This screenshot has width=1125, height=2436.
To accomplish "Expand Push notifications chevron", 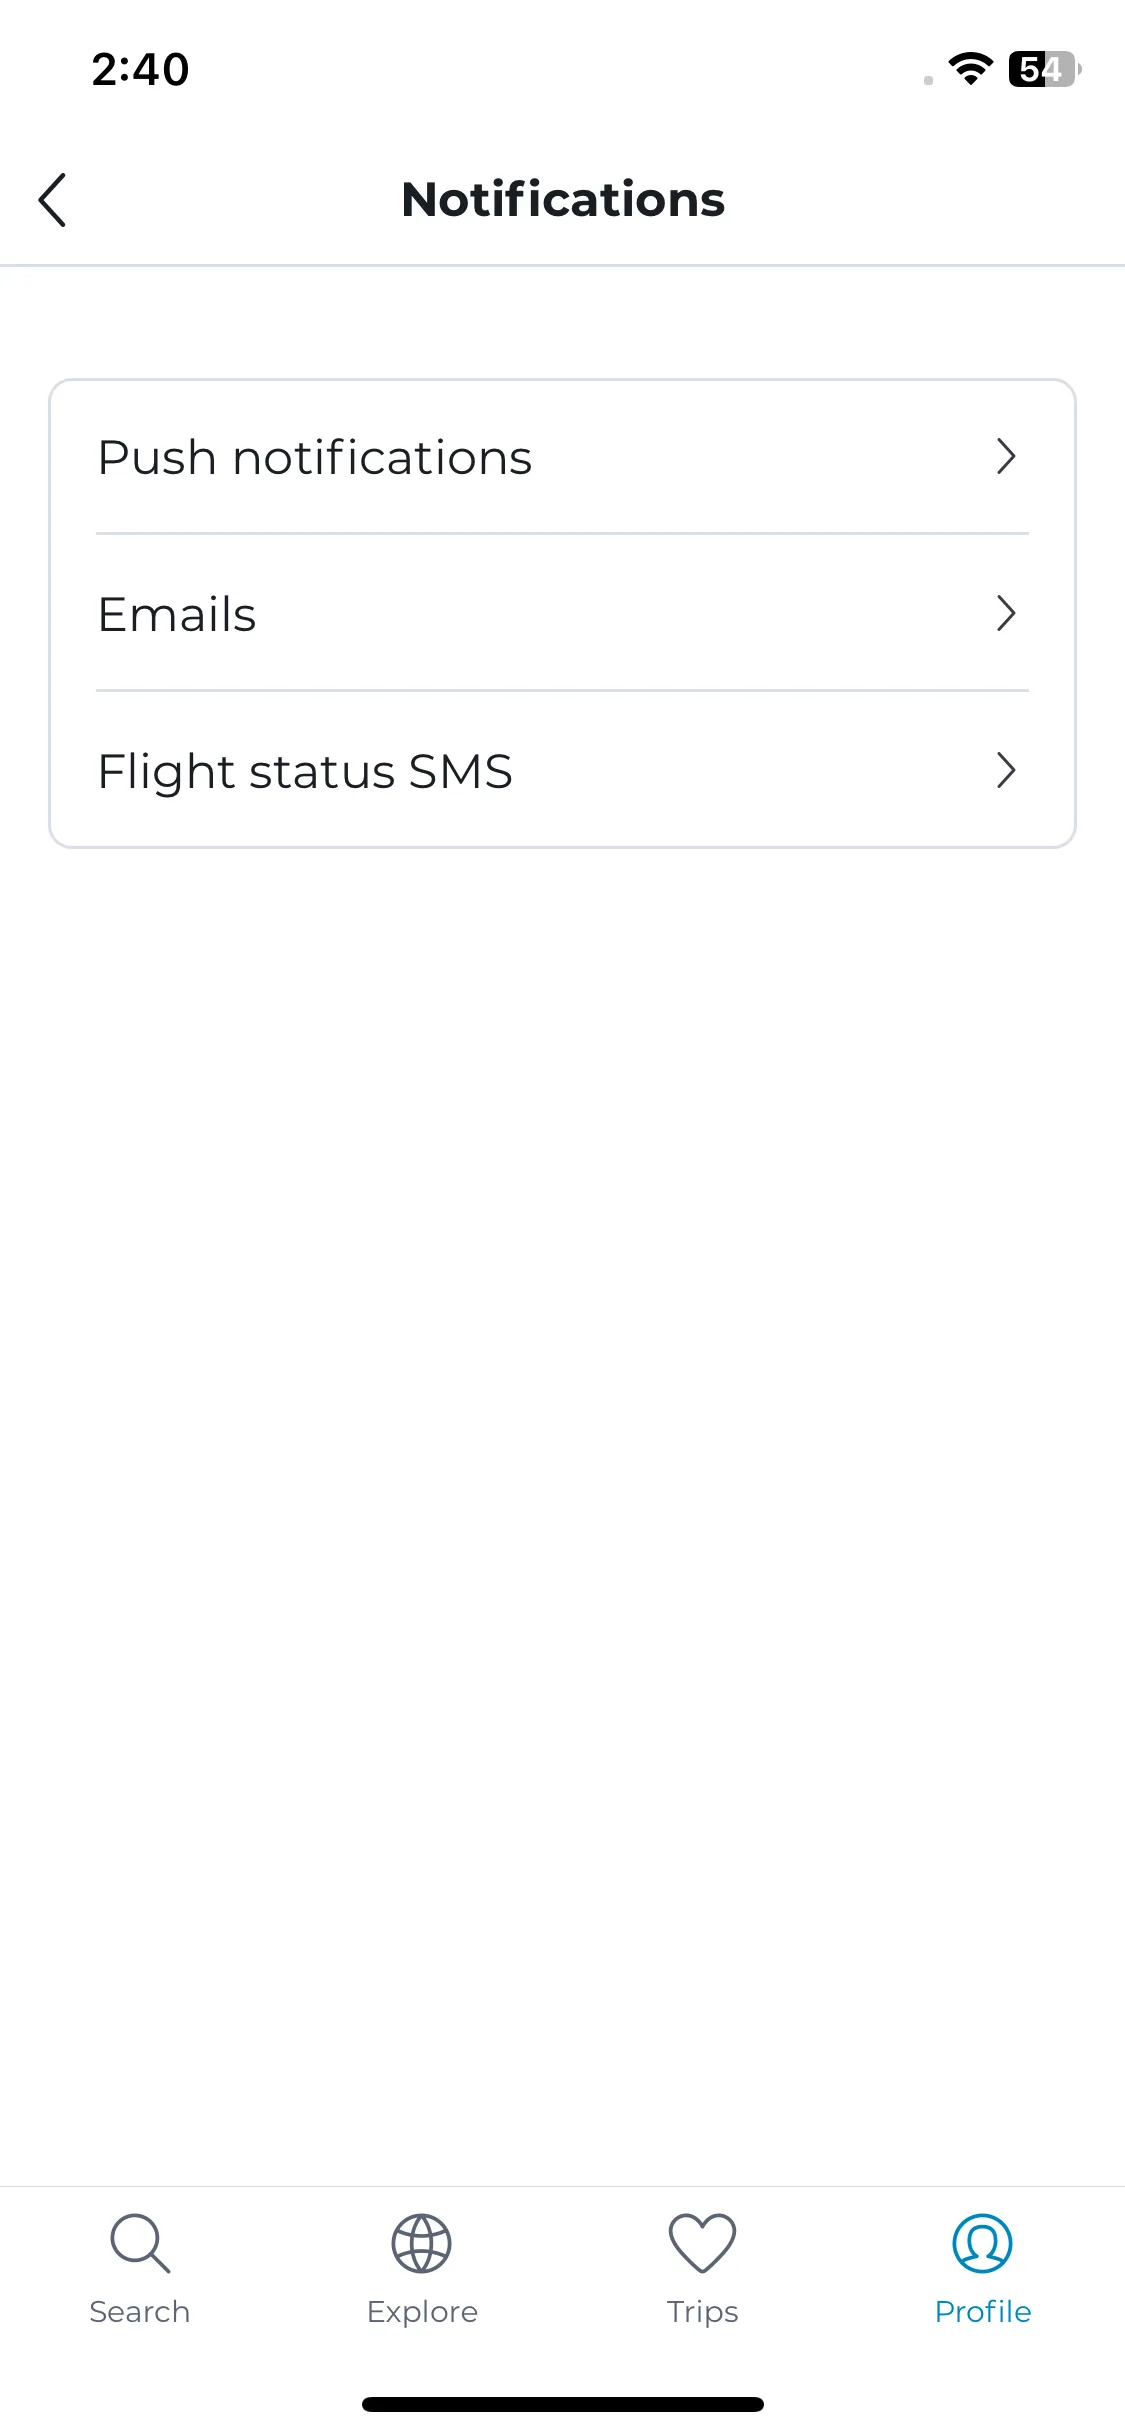I will point(1006,457).
